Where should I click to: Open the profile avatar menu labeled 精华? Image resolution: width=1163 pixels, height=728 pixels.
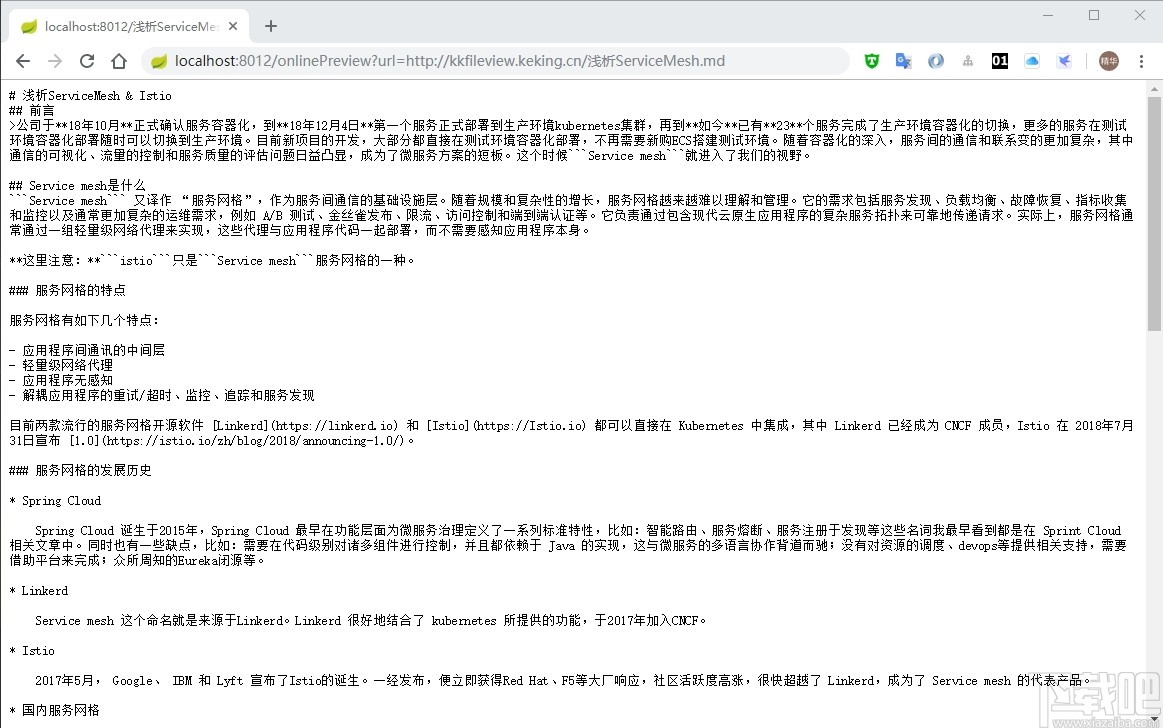point(1108,60)
